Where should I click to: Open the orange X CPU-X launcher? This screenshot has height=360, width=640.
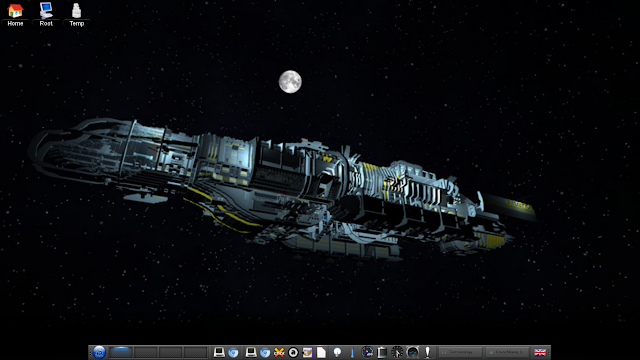tap(279, 352)
